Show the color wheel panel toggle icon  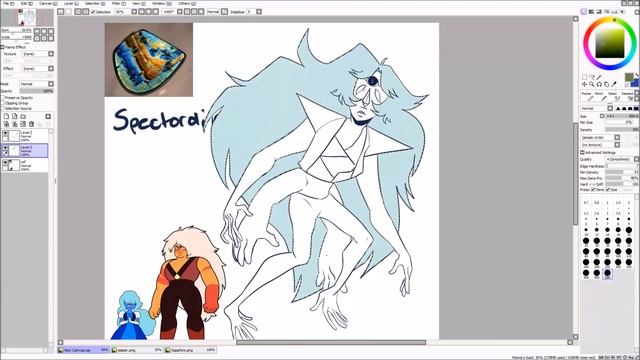[x=584, y=11]
